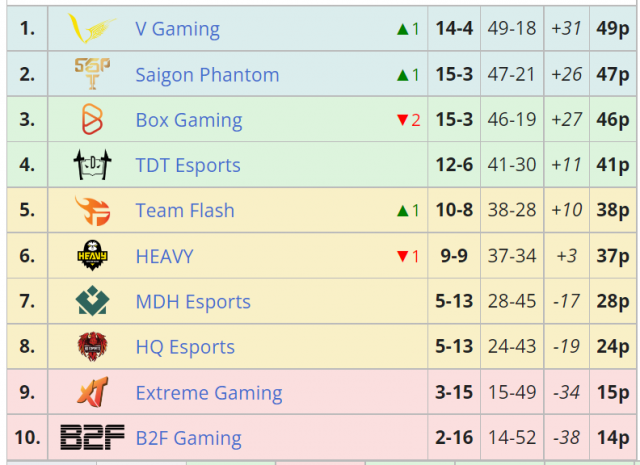This screenshot has width=640, height=465.
Task: Follow the Box Gaming link
Action: (x=188, y=120)
